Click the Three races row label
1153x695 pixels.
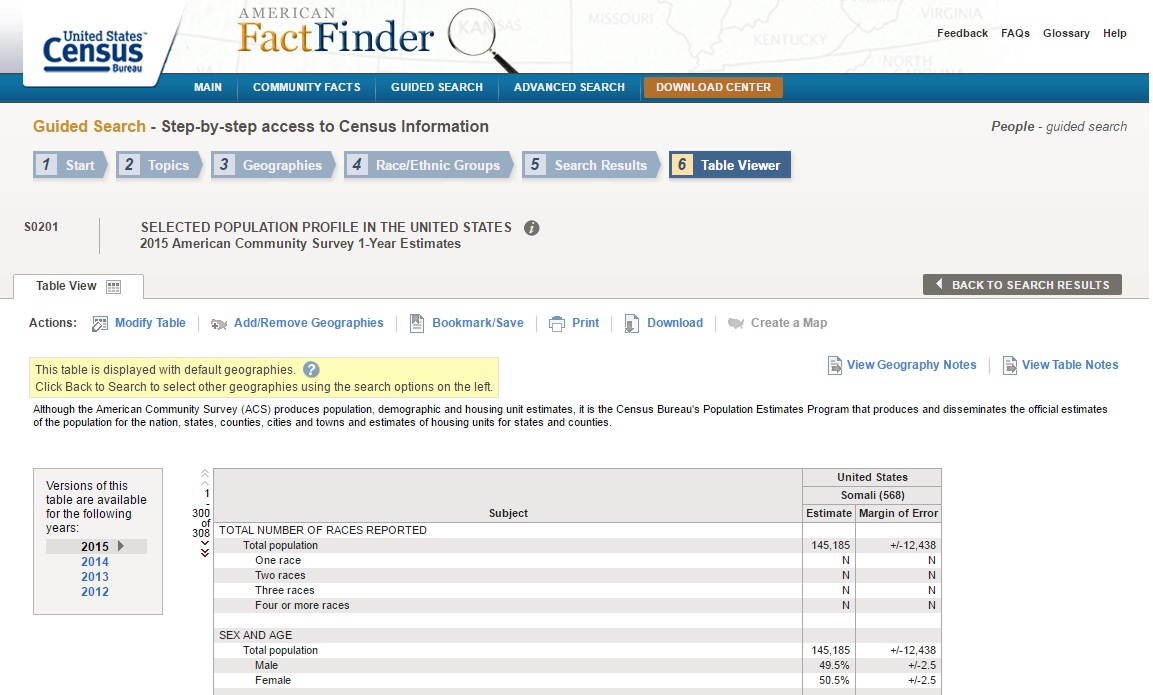click(285, 591)
